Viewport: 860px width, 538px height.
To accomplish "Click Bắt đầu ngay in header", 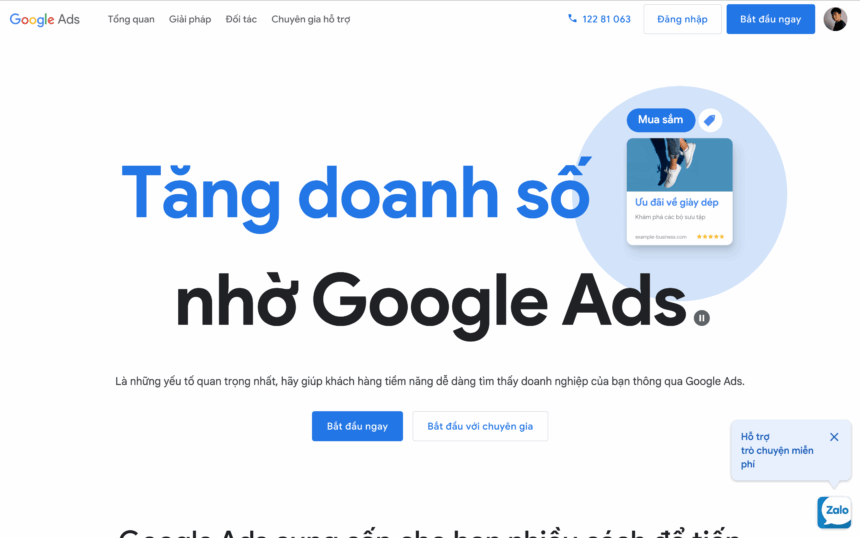I will tap(771, 19).
